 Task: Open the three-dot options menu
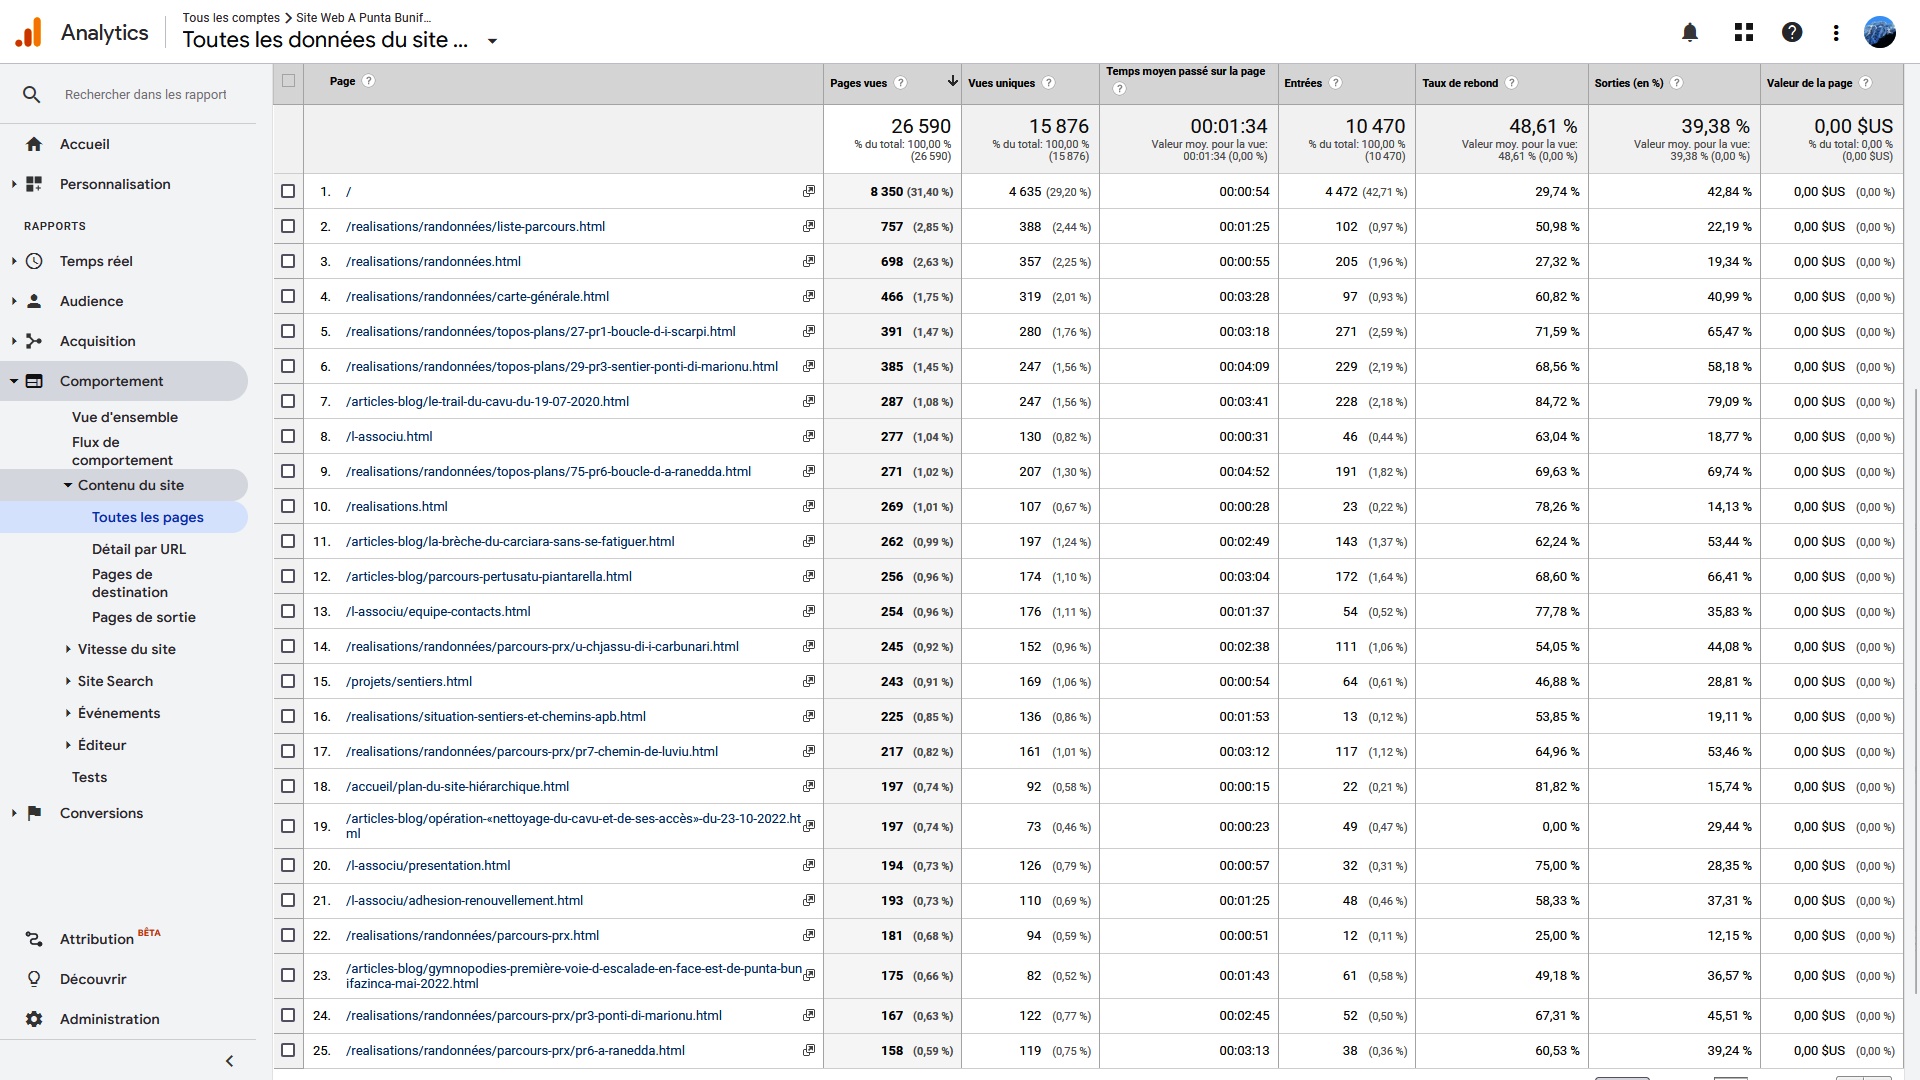pos(1836,33)
